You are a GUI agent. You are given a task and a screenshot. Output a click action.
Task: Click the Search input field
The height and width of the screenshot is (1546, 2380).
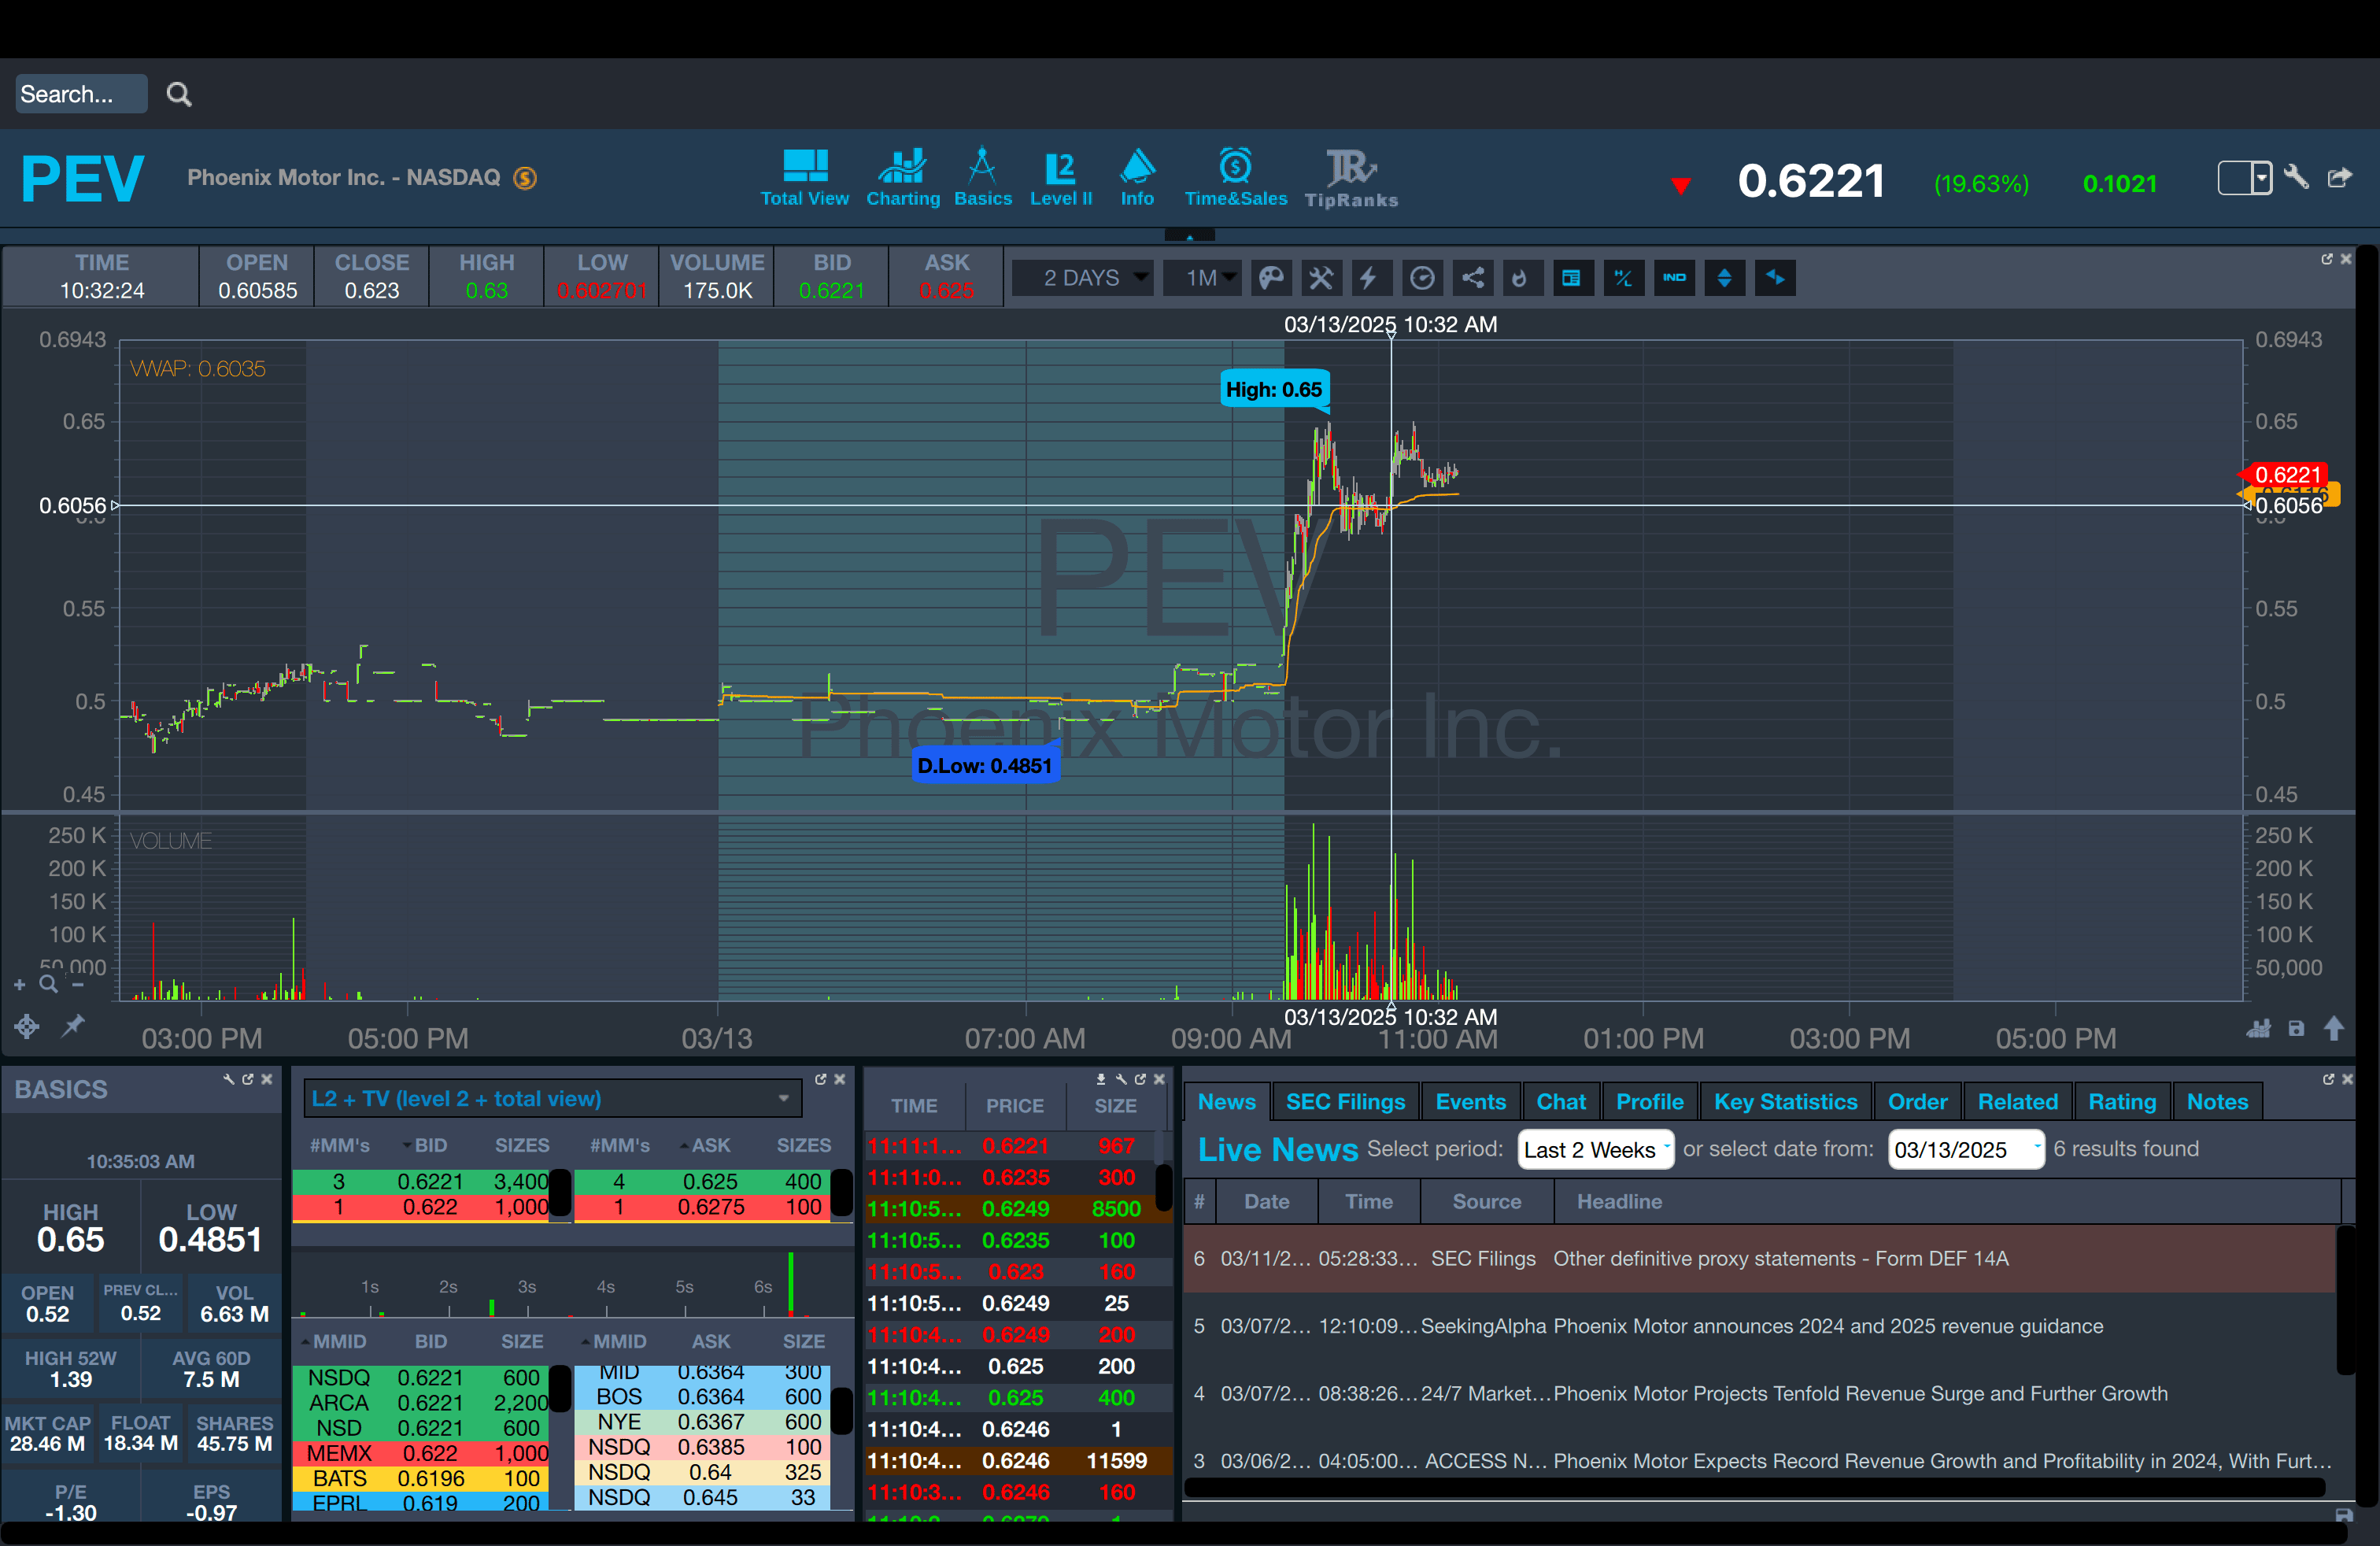tap(80, 94)
